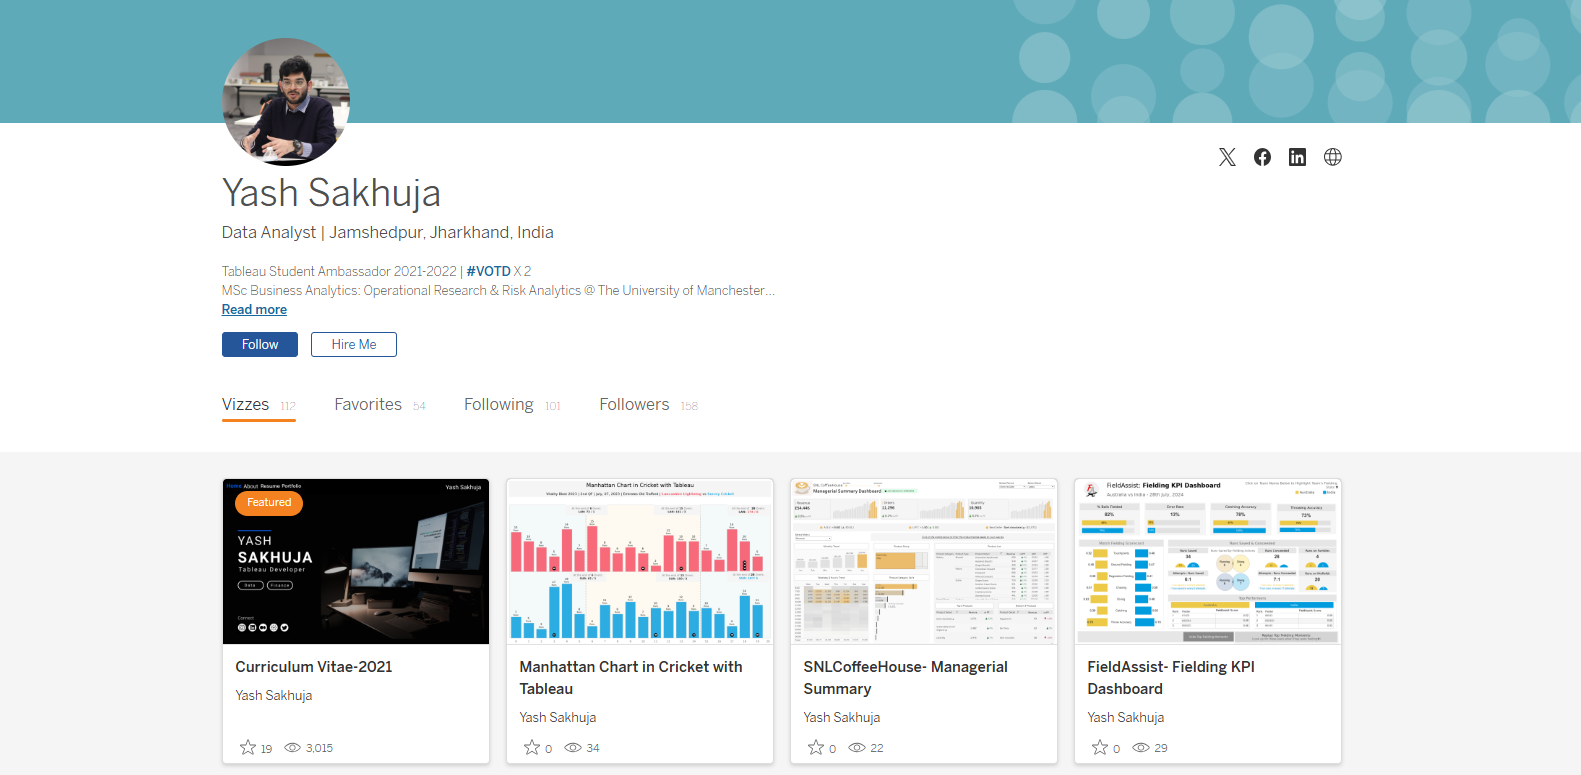Image resolution: width=1581 pixels, height=775 pixels.
Task: Select the Vizzes tab
Action: (x=246, y=405)
